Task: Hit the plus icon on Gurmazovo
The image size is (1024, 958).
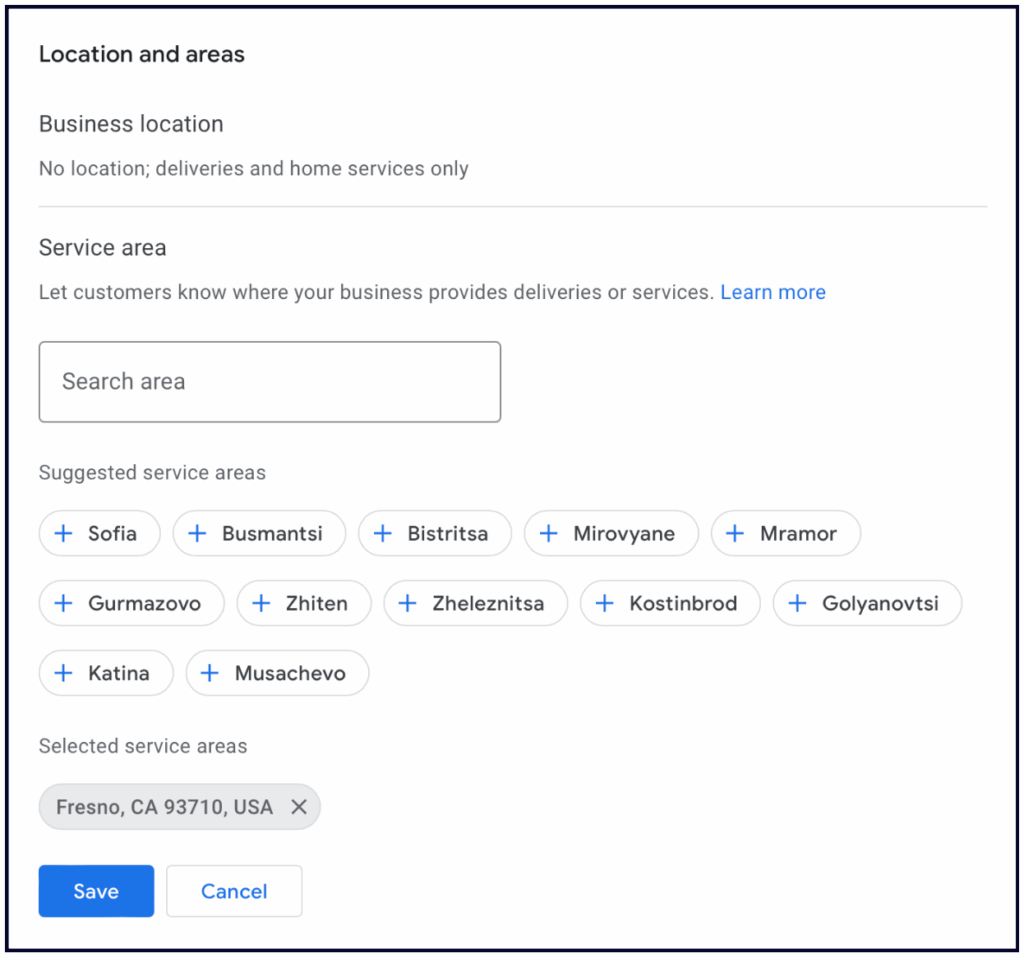Action: point(63,603)
